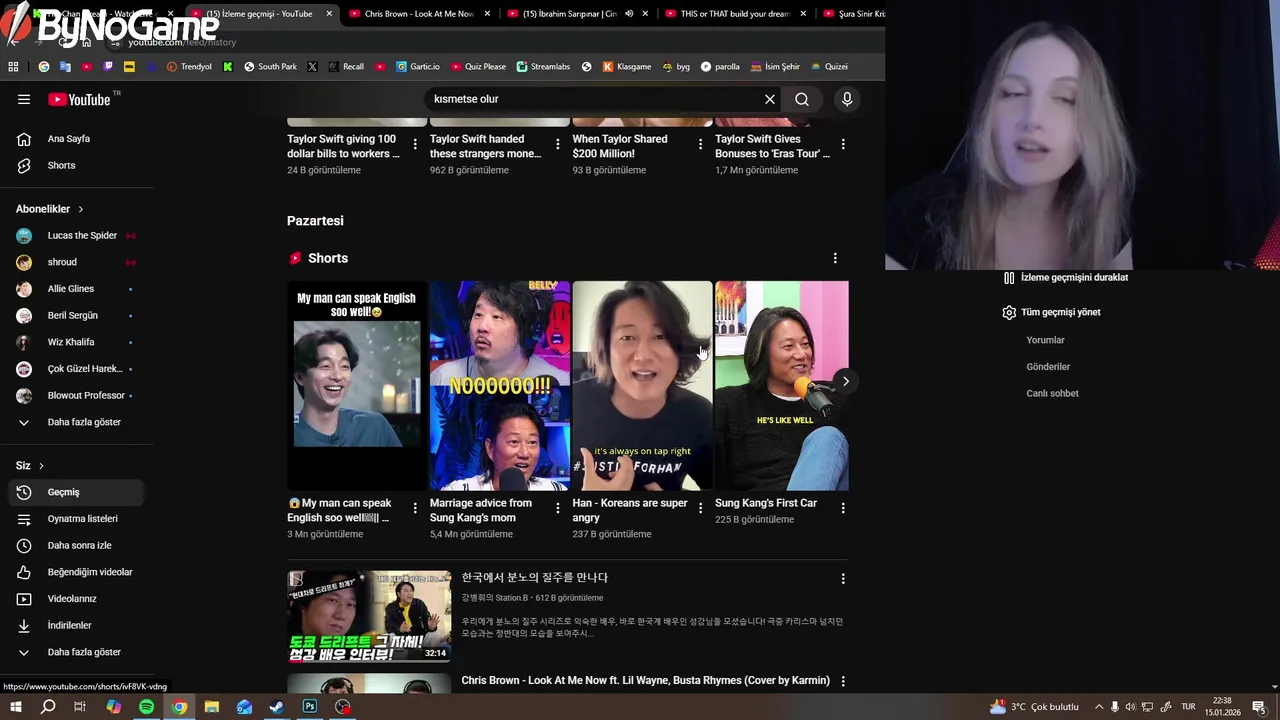
Task: Open the Quiz Please bookmark
Action: (478, 67)
